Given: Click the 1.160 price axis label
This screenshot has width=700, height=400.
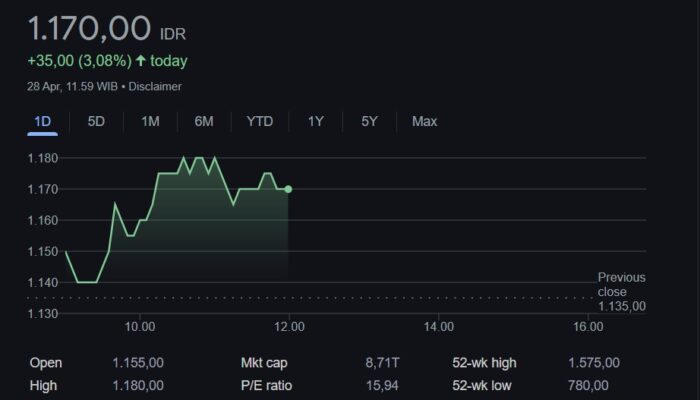Looking at the screenshot, I should point(43,221).
